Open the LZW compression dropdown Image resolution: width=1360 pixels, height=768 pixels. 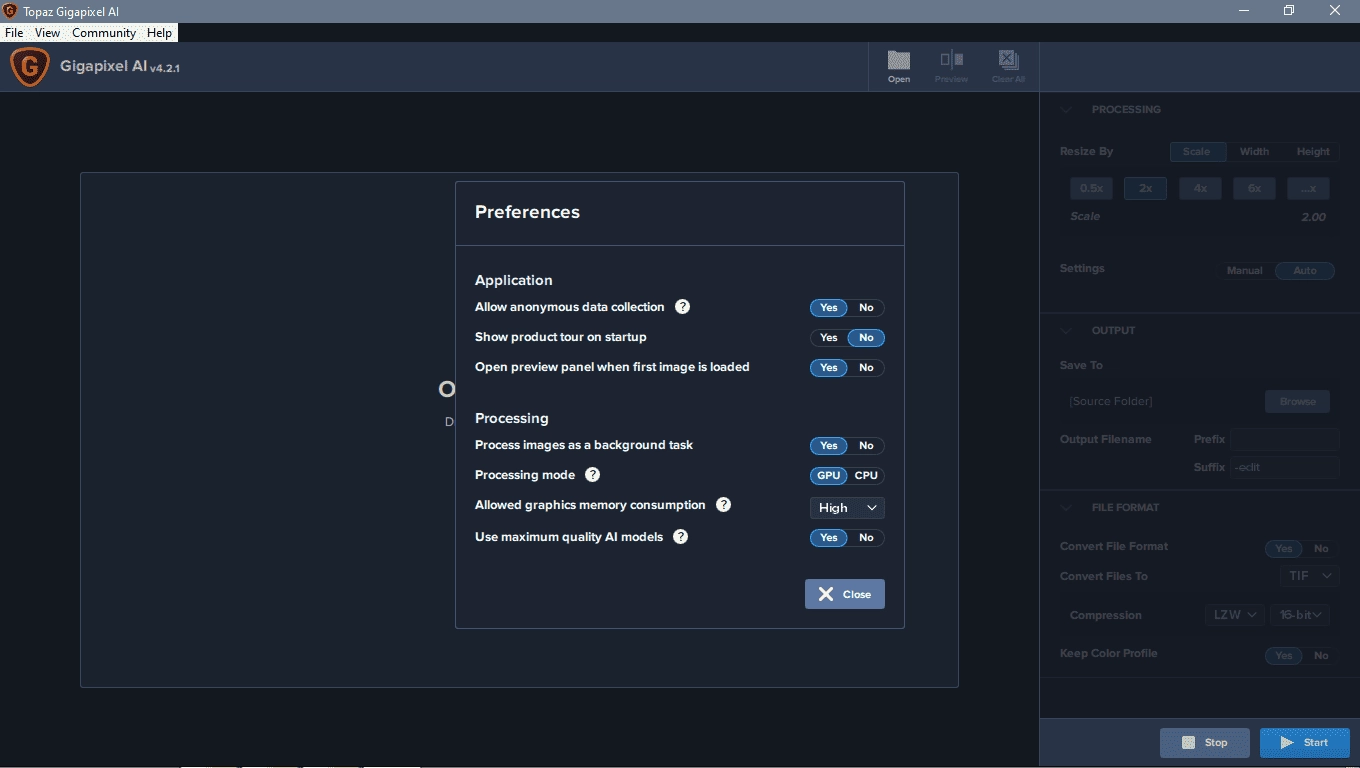(1234, 615)
